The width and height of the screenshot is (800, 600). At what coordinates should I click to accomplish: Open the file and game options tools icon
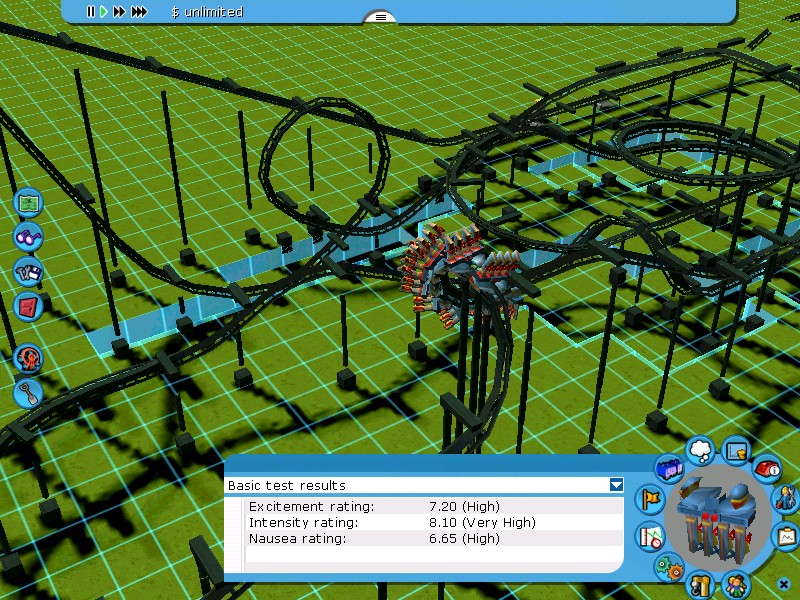(29, 271)
